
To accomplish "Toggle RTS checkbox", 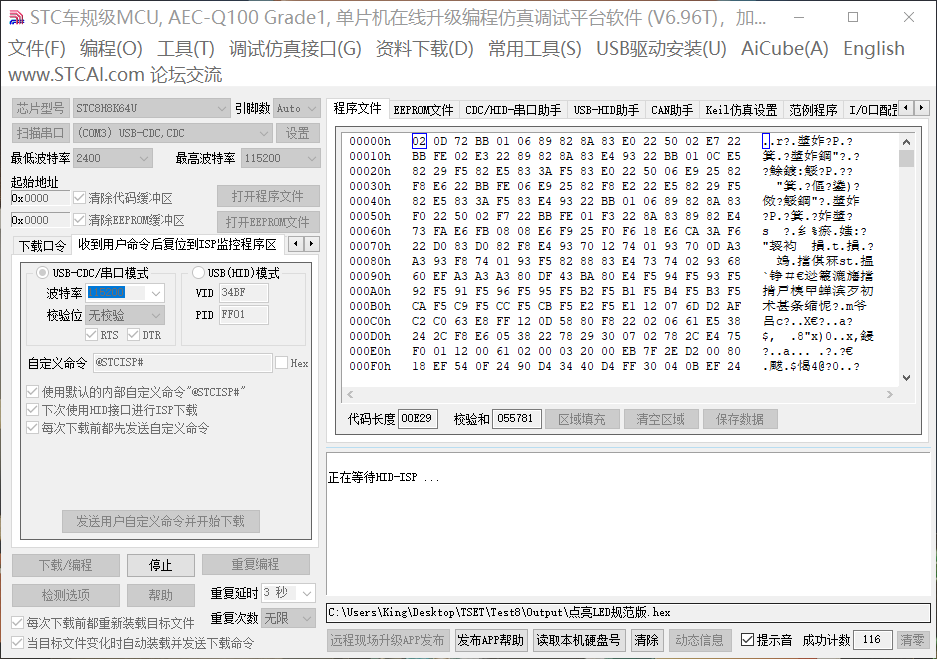I will pyautogui.click(x=91, y=335).
